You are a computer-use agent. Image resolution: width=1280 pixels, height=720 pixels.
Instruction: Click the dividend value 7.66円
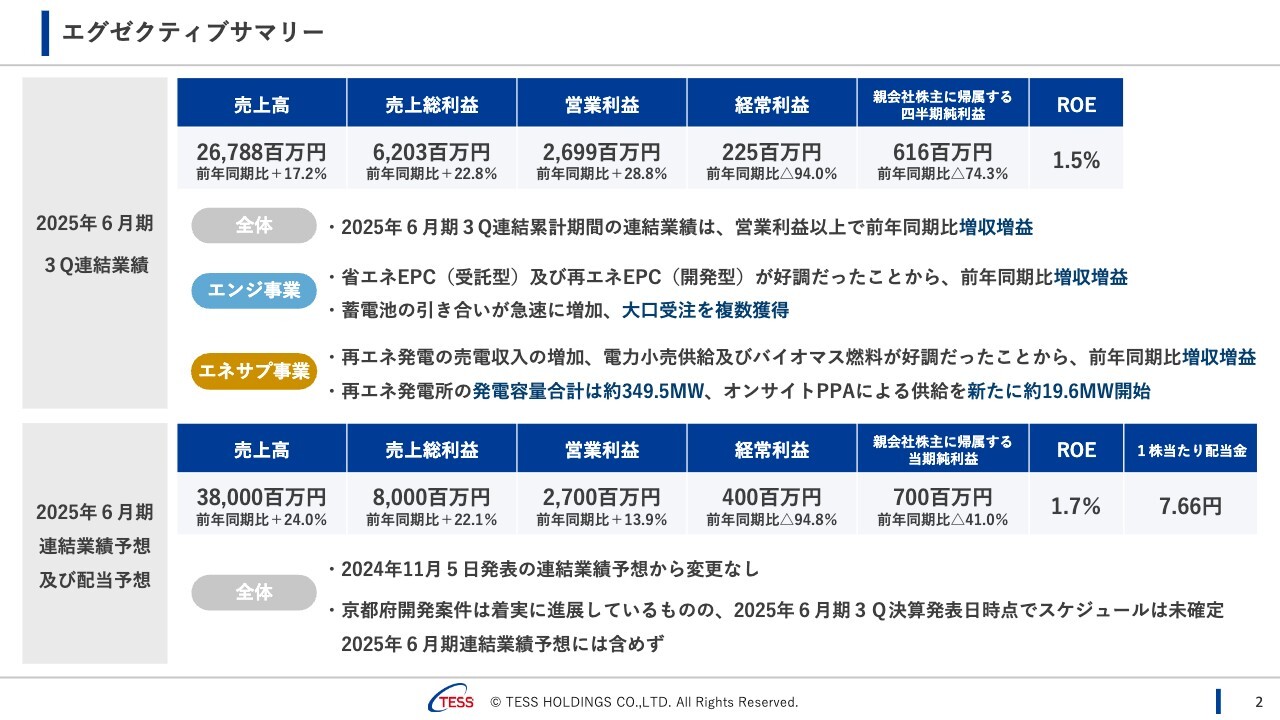click(x=1190, y=506)
